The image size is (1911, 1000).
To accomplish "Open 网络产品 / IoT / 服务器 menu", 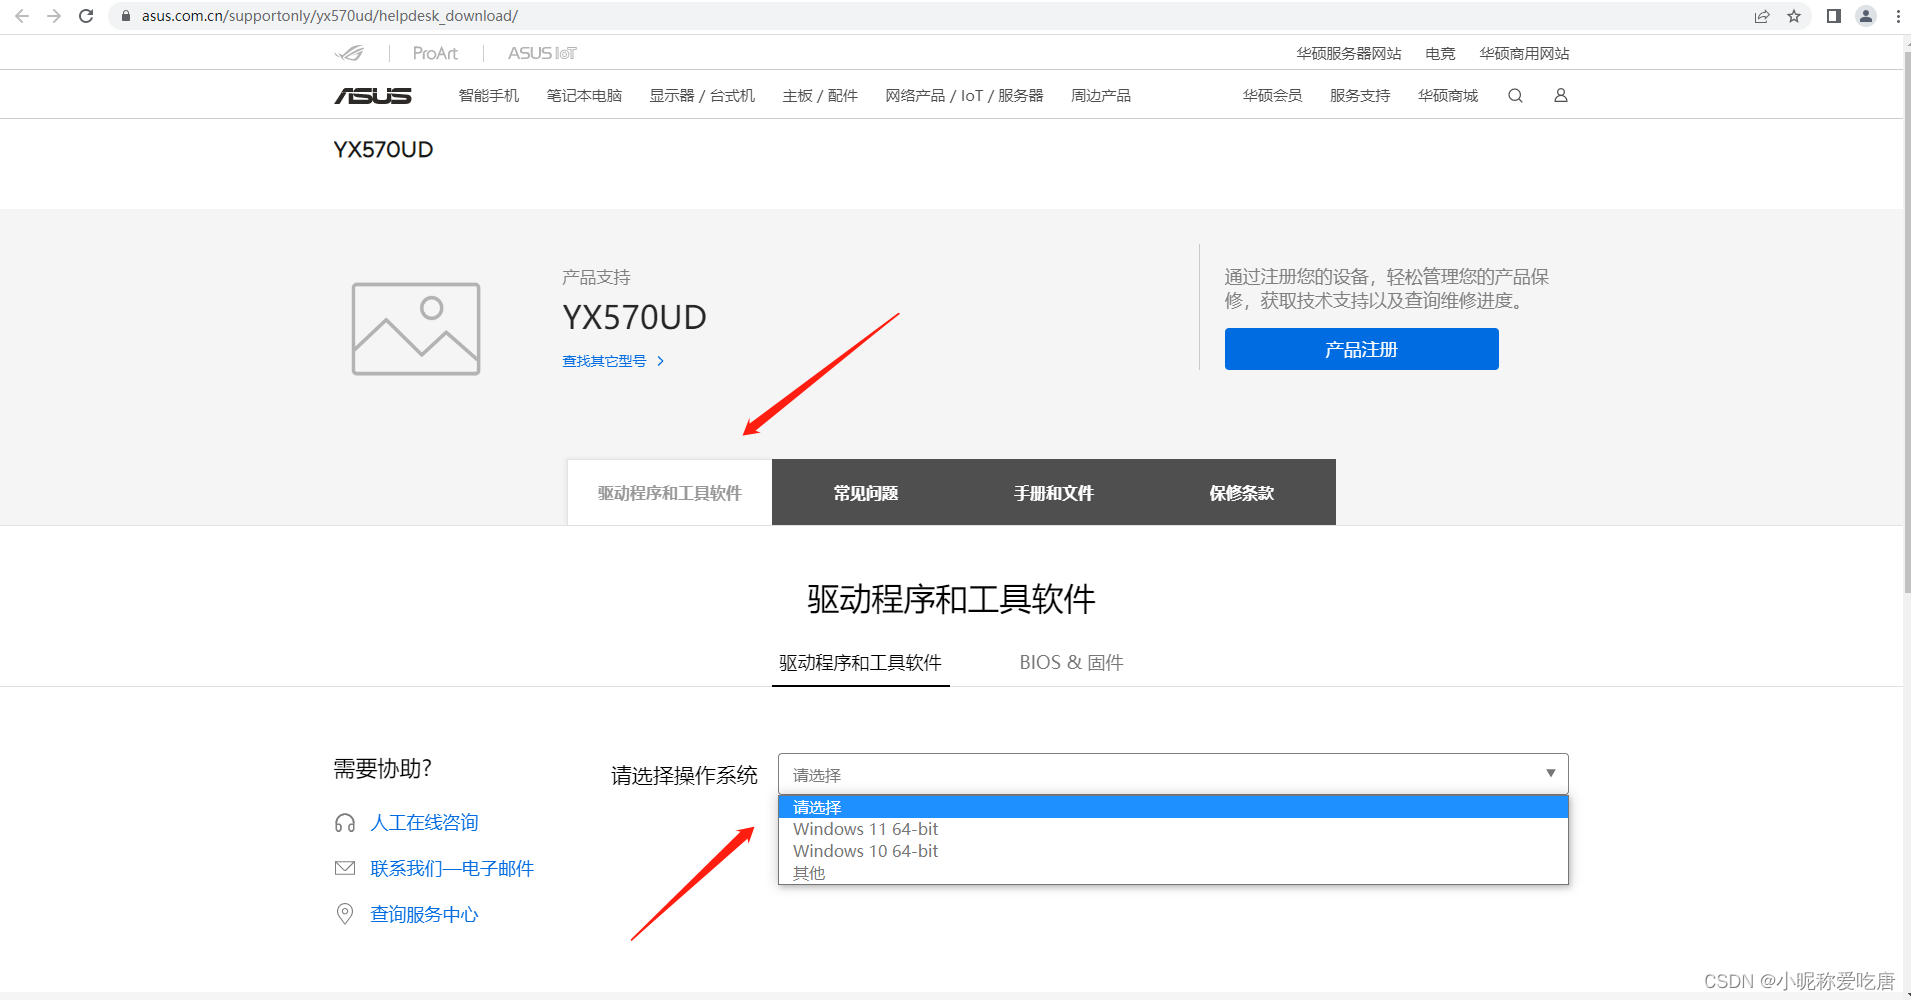I will [x=964, y=95].
